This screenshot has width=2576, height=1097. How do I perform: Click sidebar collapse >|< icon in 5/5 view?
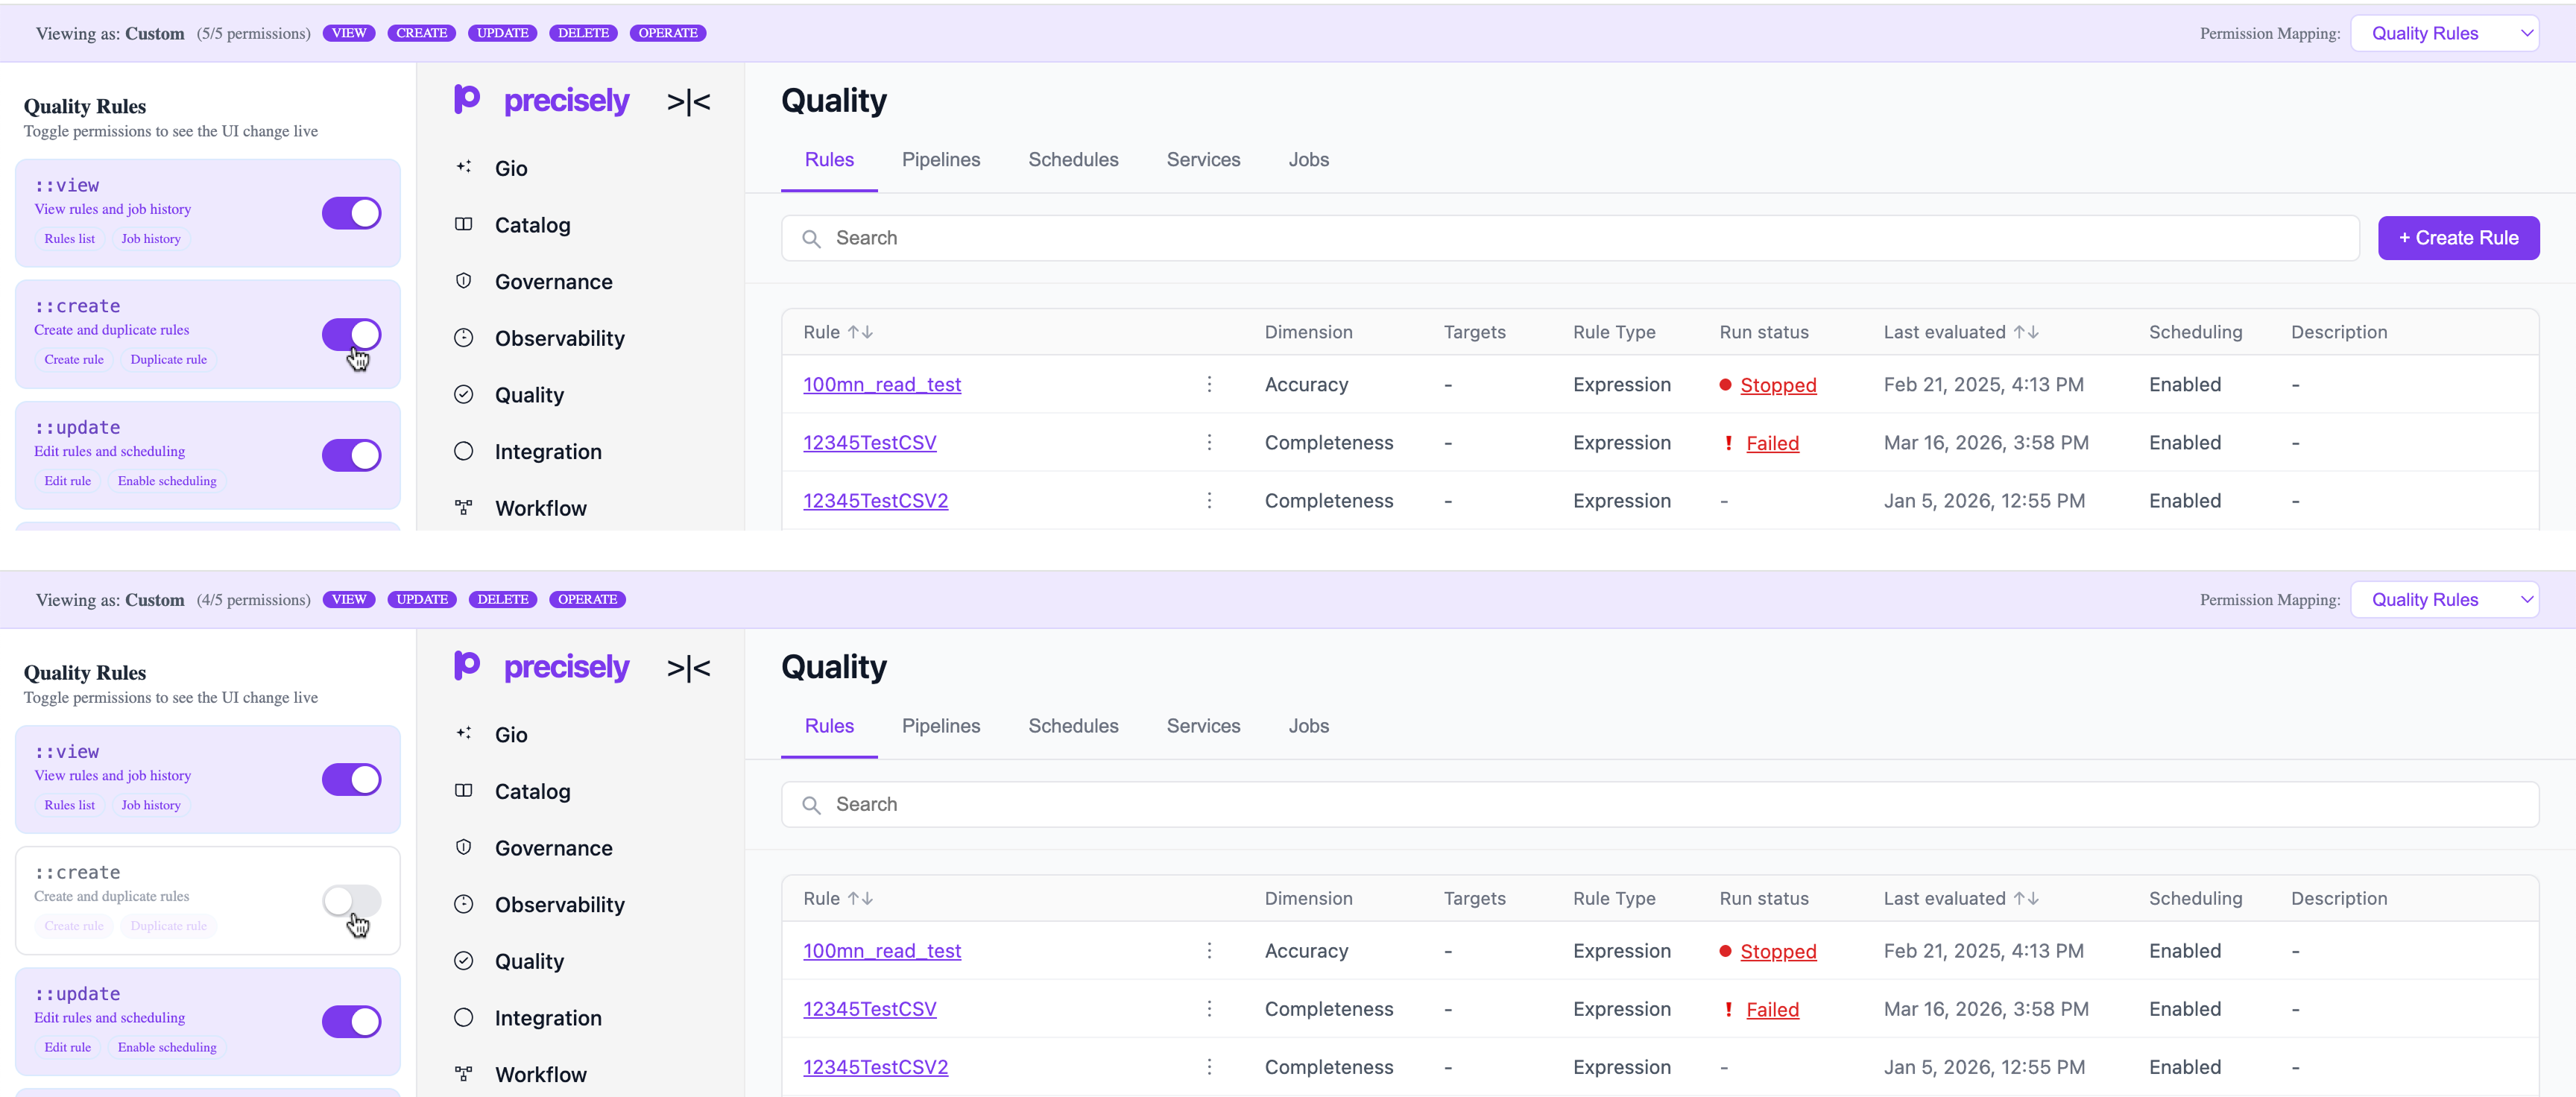pyautogui.click(x=688, y=101)
